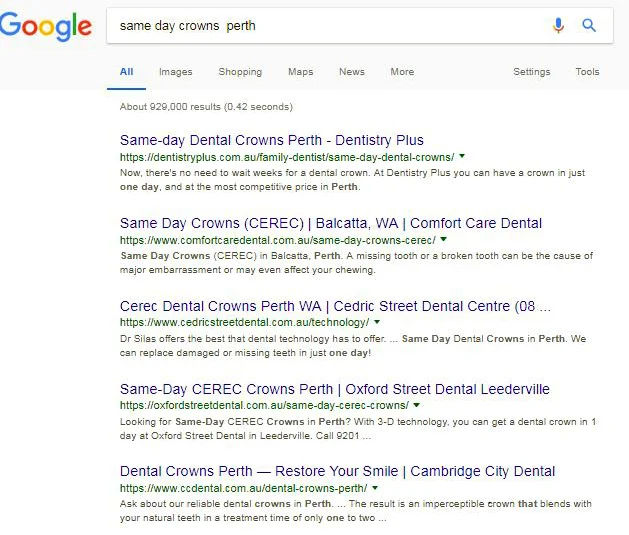Switch to the Shopping tab

pyautogui.click(x=240, y=72)
